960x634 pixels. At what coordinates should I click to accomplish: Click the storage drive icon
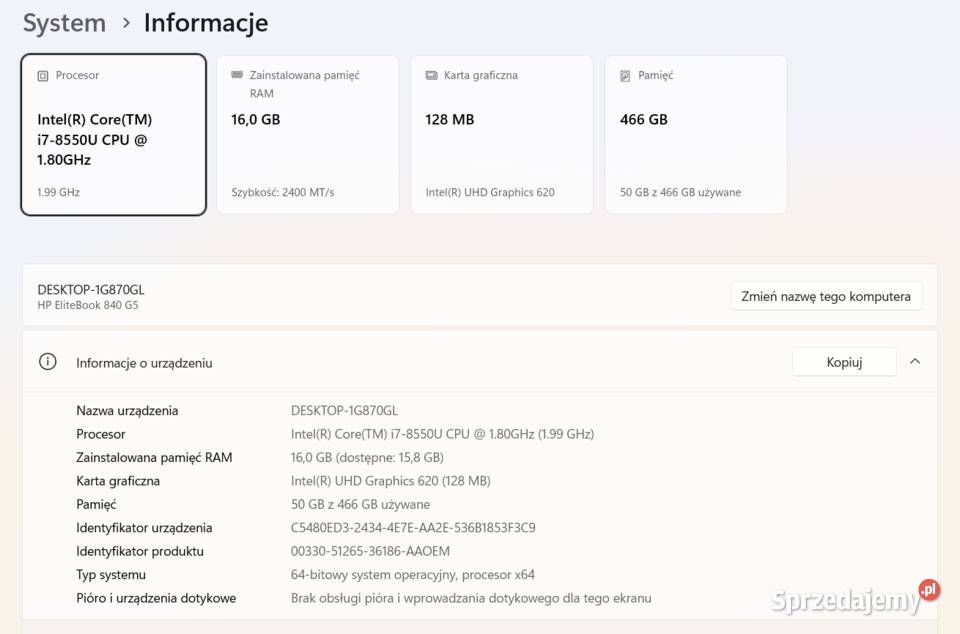(625, 76)
